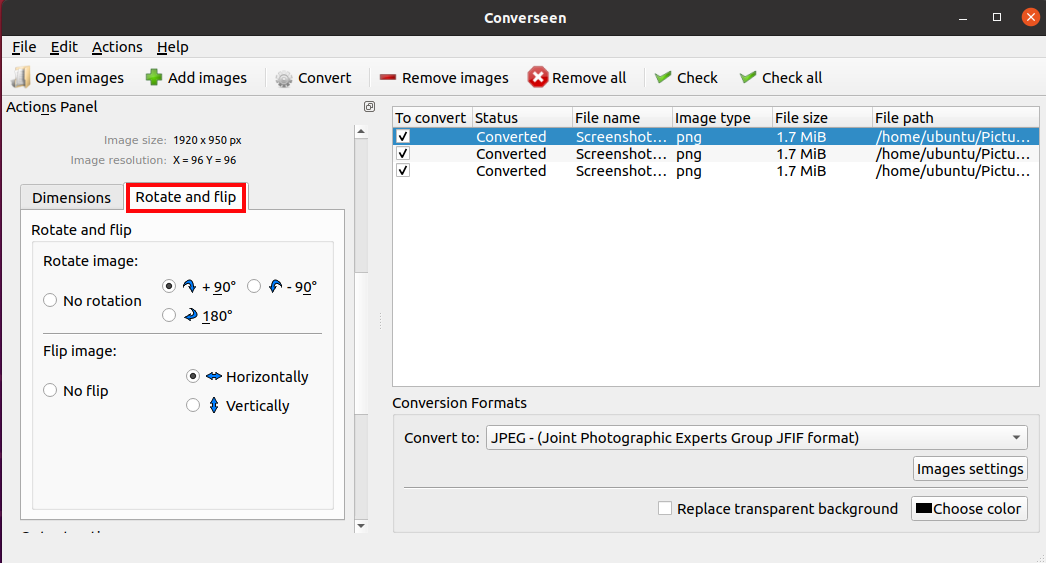Click the Images settings button
The height and width of the screenshot is (563, 1046).
point(970,468)
